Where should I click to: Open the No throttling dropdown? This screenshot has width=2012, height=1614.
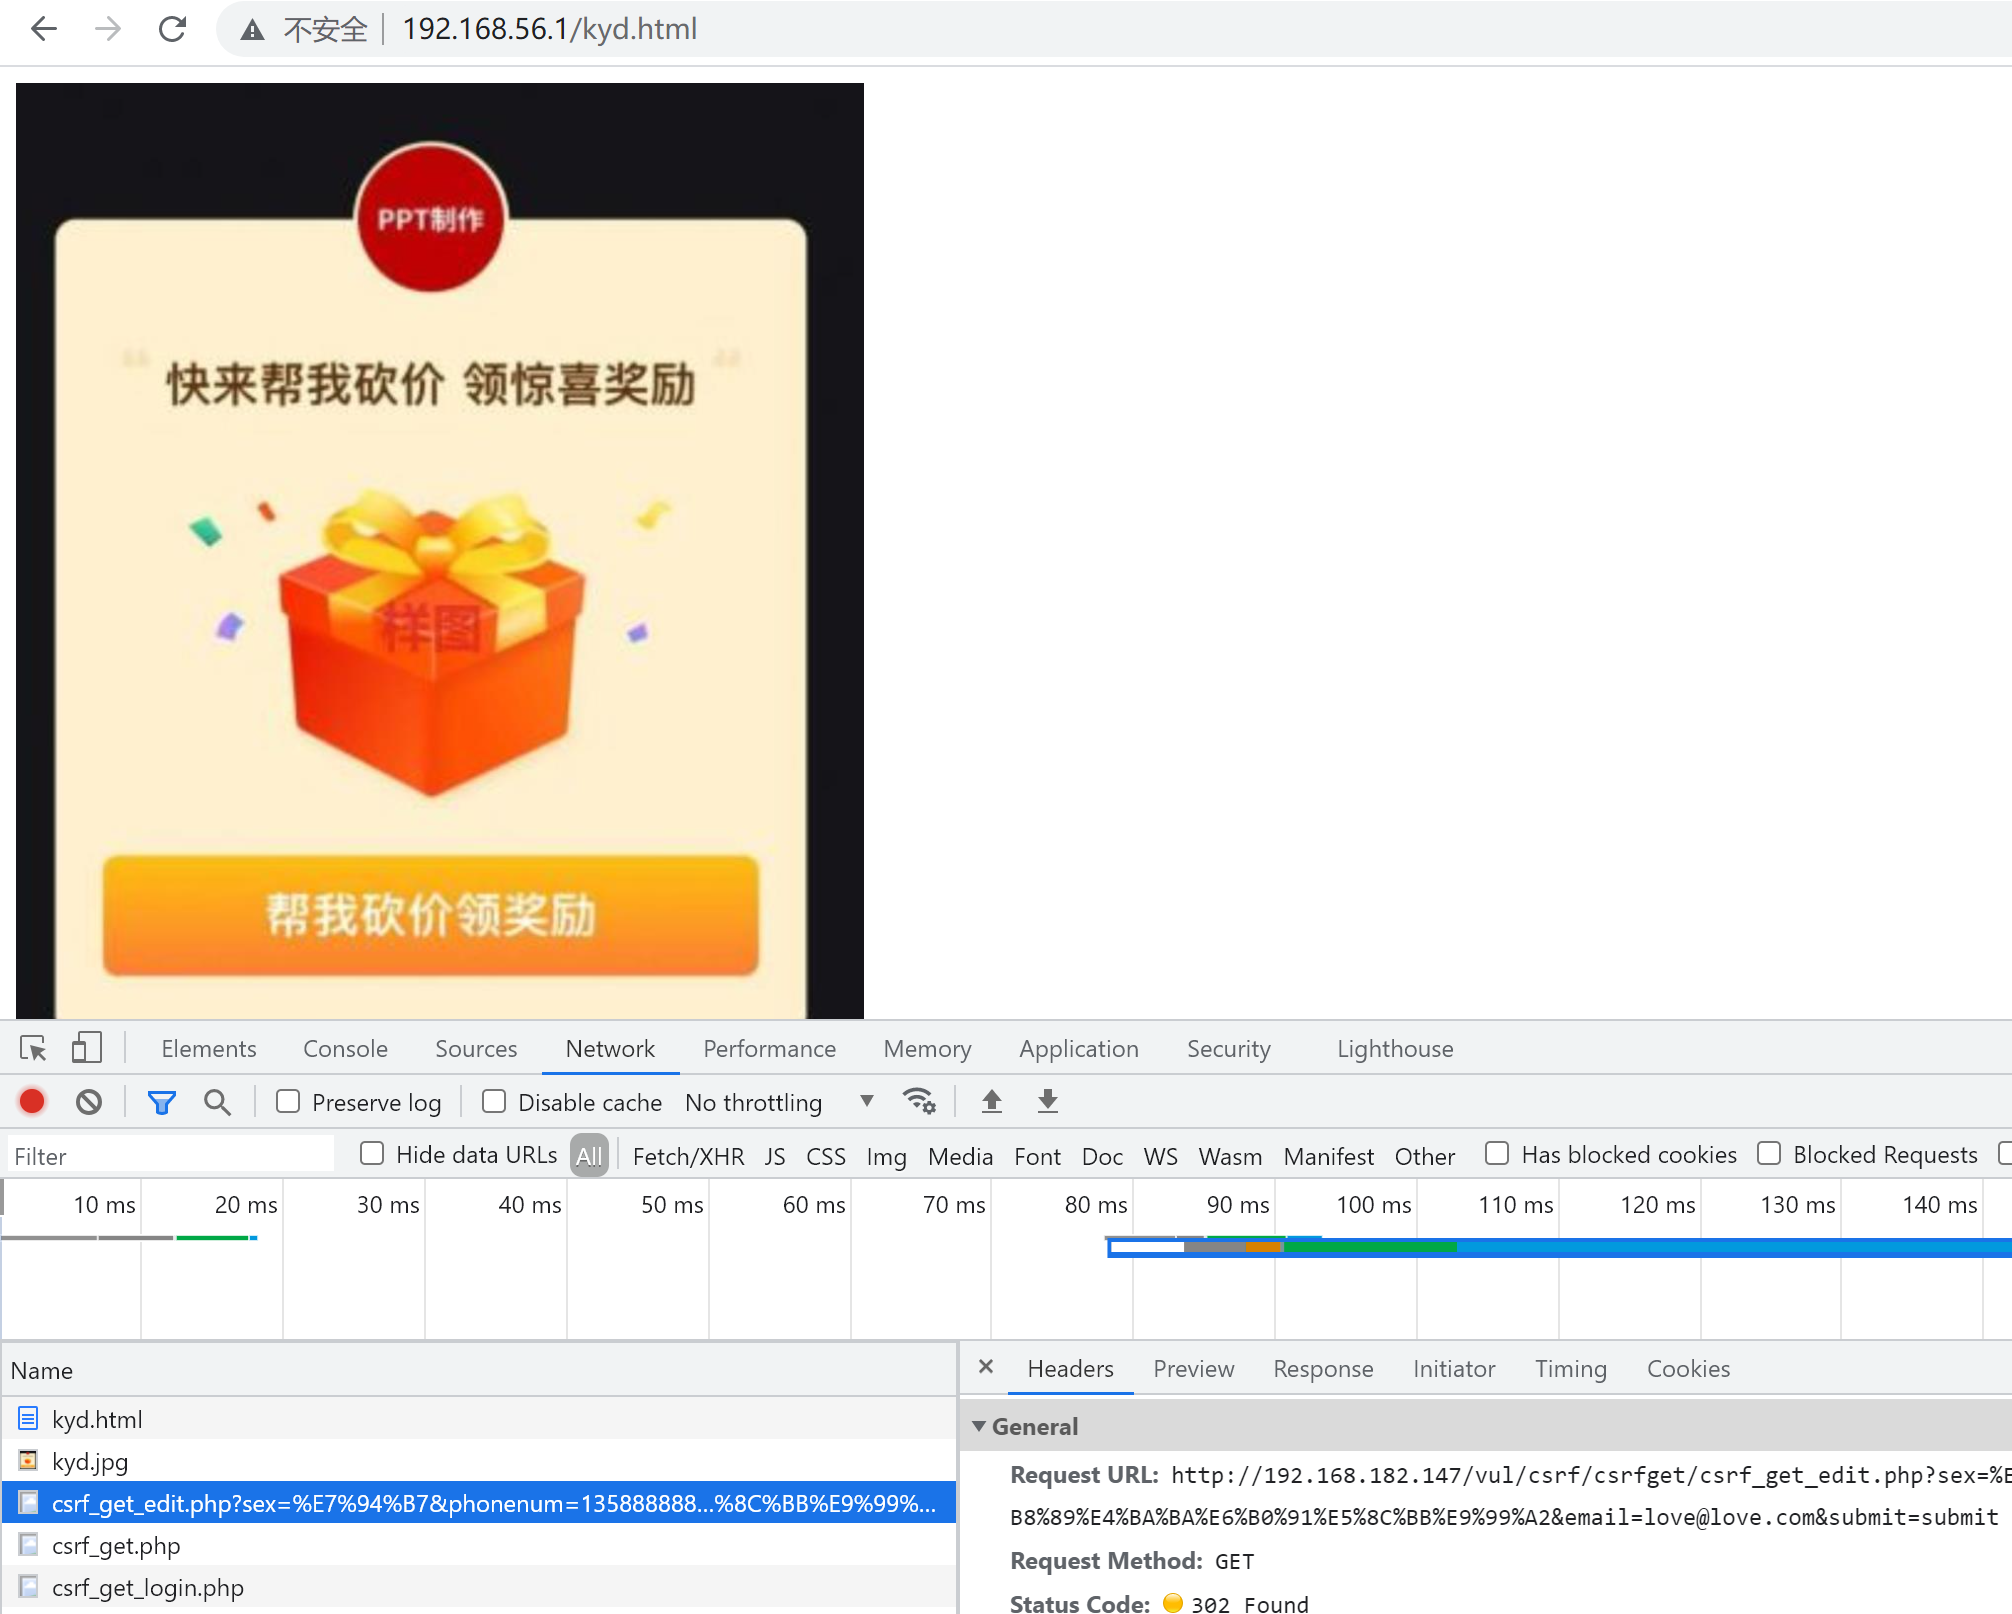[x=778, y=1102]
